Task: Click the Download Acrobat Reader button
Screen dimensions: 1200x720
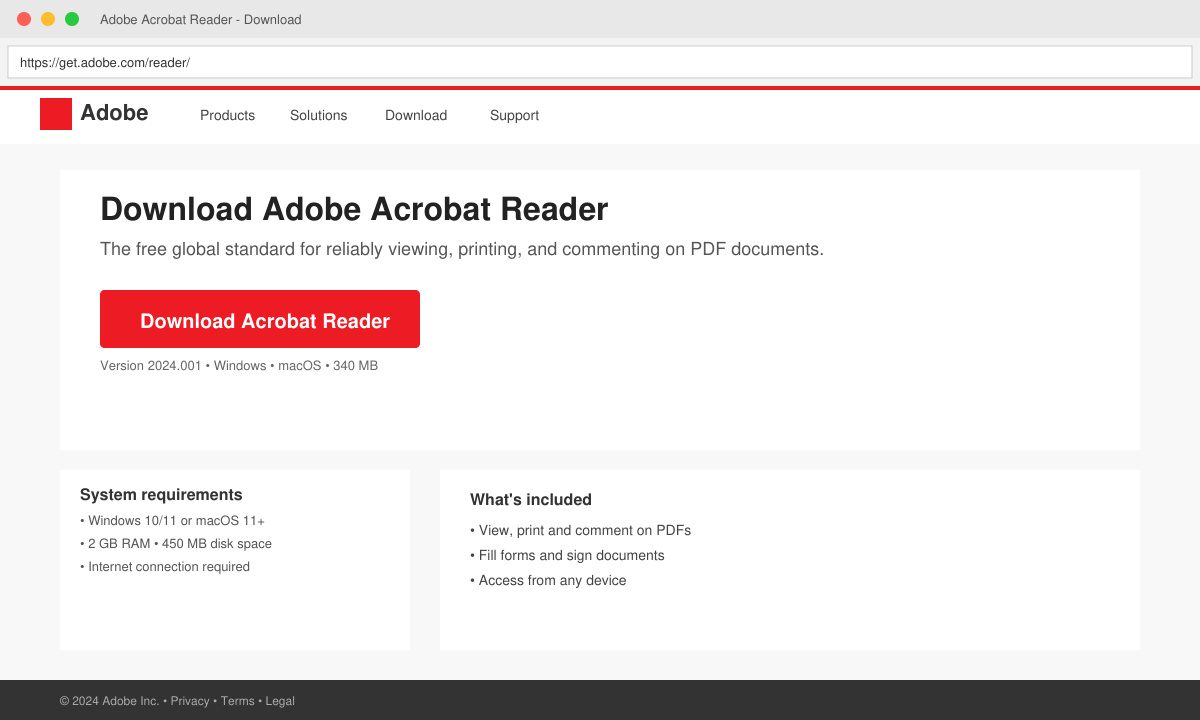Action: pyautogui.click(x=260, y=319)
